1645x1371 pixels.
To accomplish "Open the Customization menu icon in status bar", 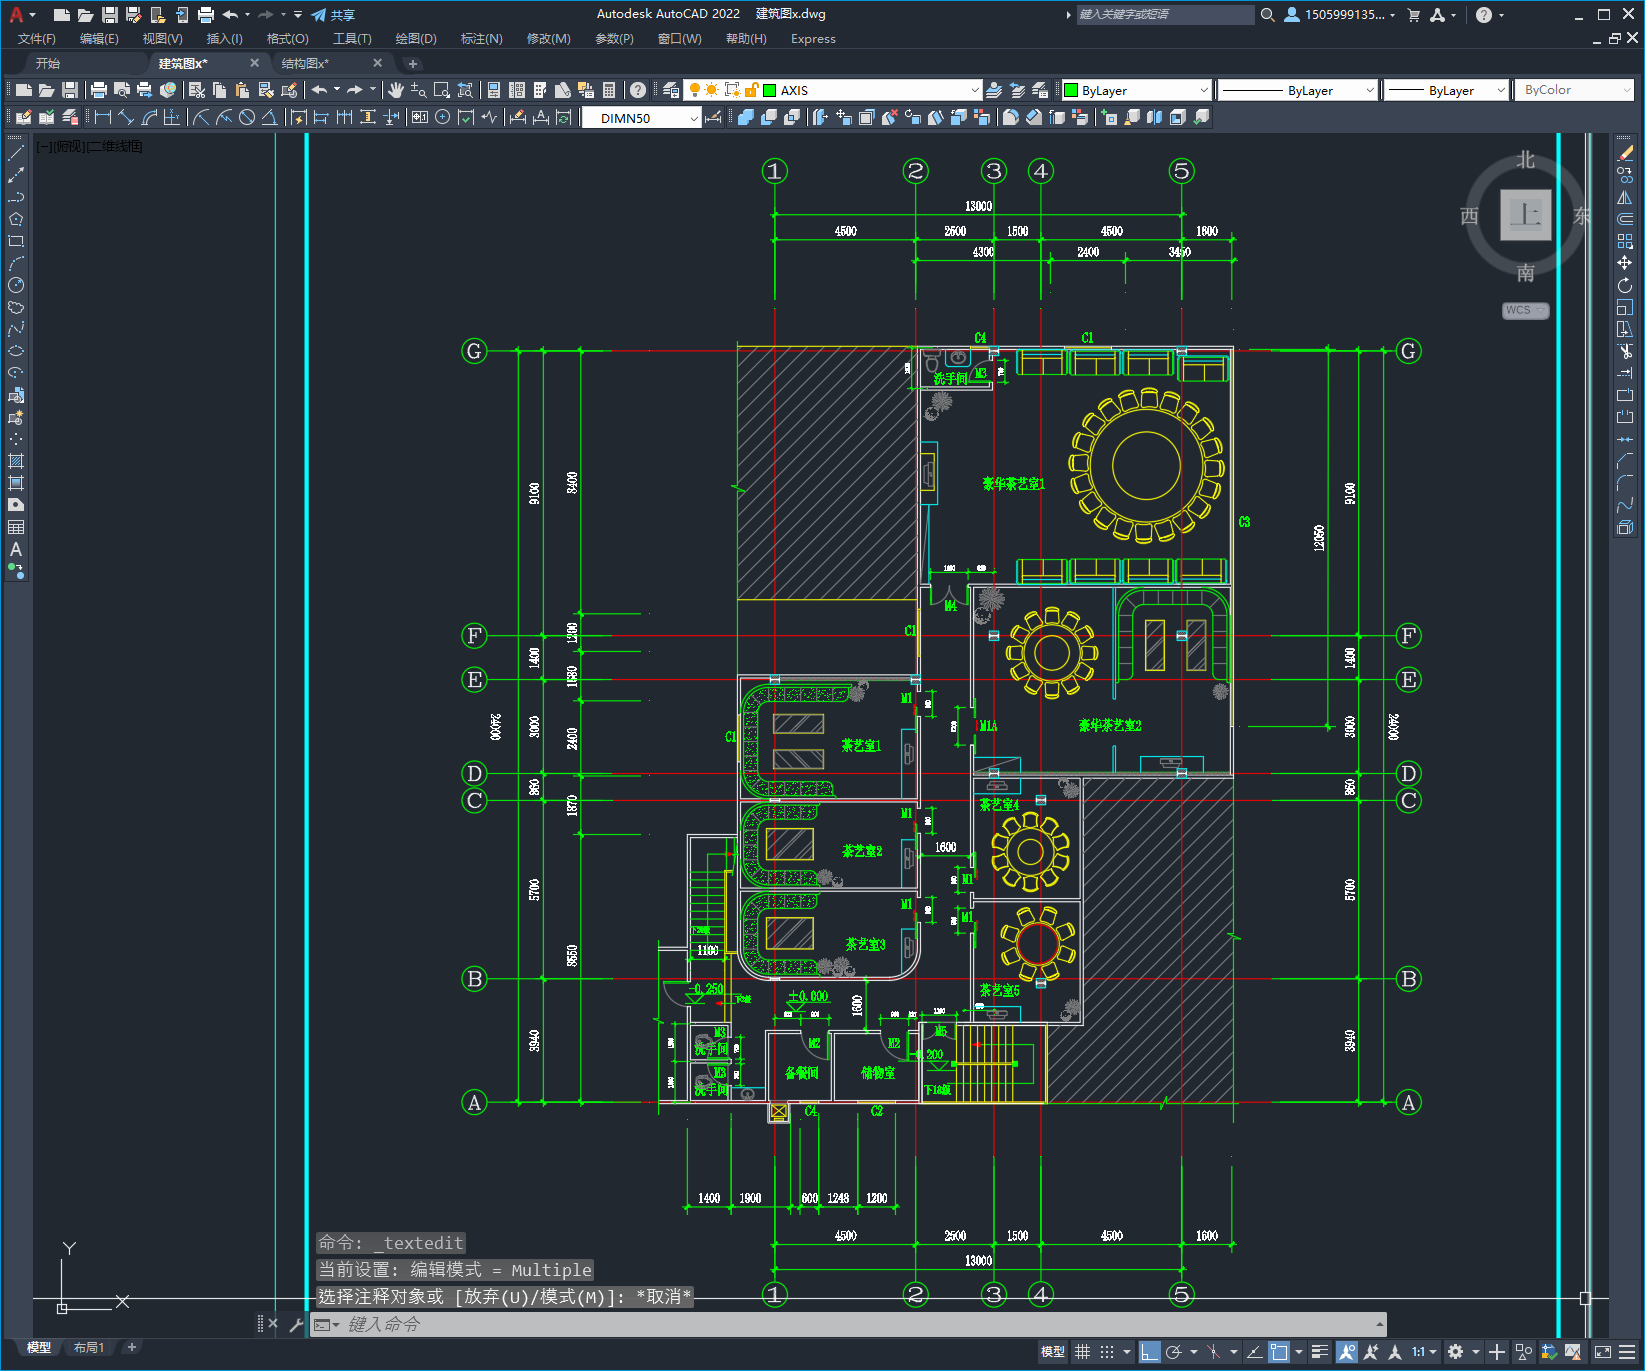I will (1628, 1352).
